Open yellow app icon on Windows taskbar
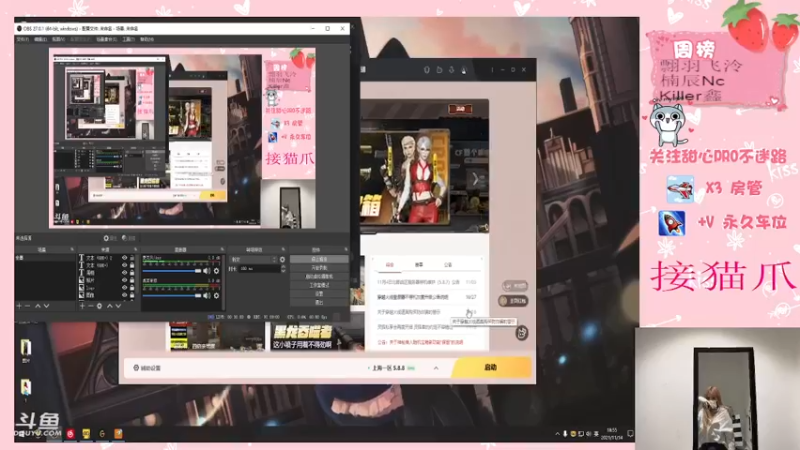 86,434
